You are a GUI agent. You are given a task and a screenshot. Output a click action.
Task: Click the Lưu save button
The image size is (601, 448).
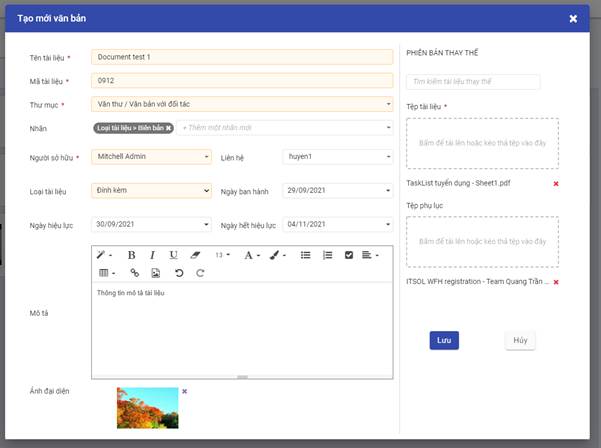pos(444,340)
